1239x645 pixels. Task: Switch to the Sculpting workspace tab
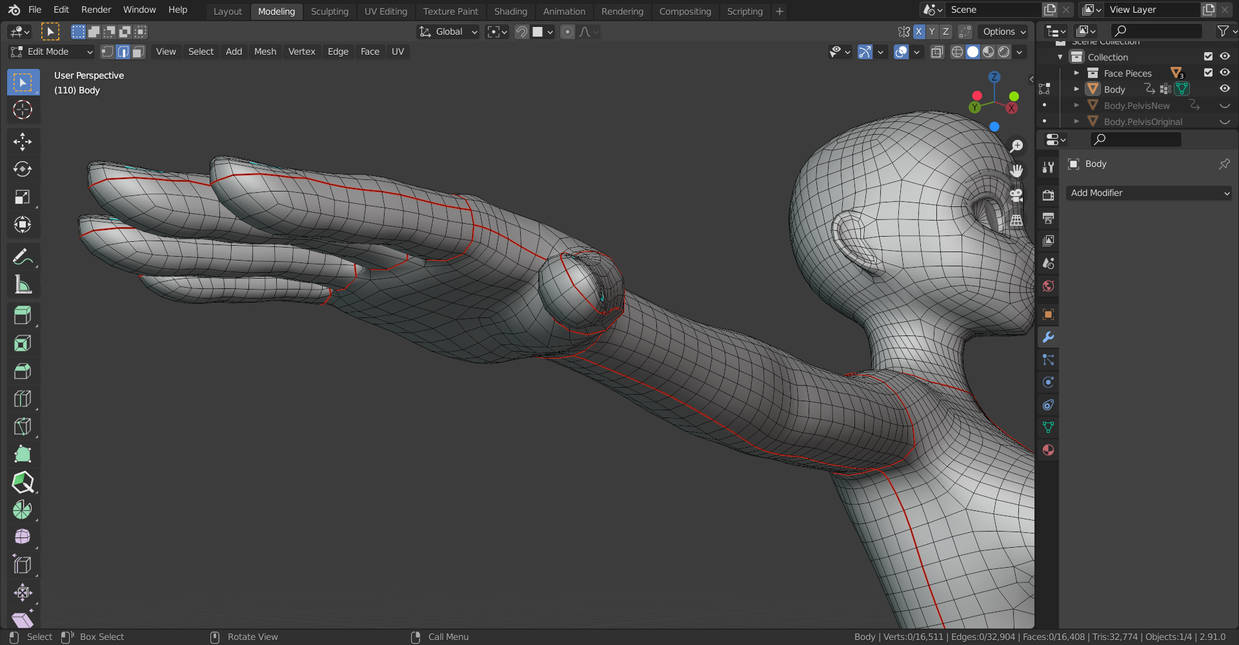coord(329,11)
